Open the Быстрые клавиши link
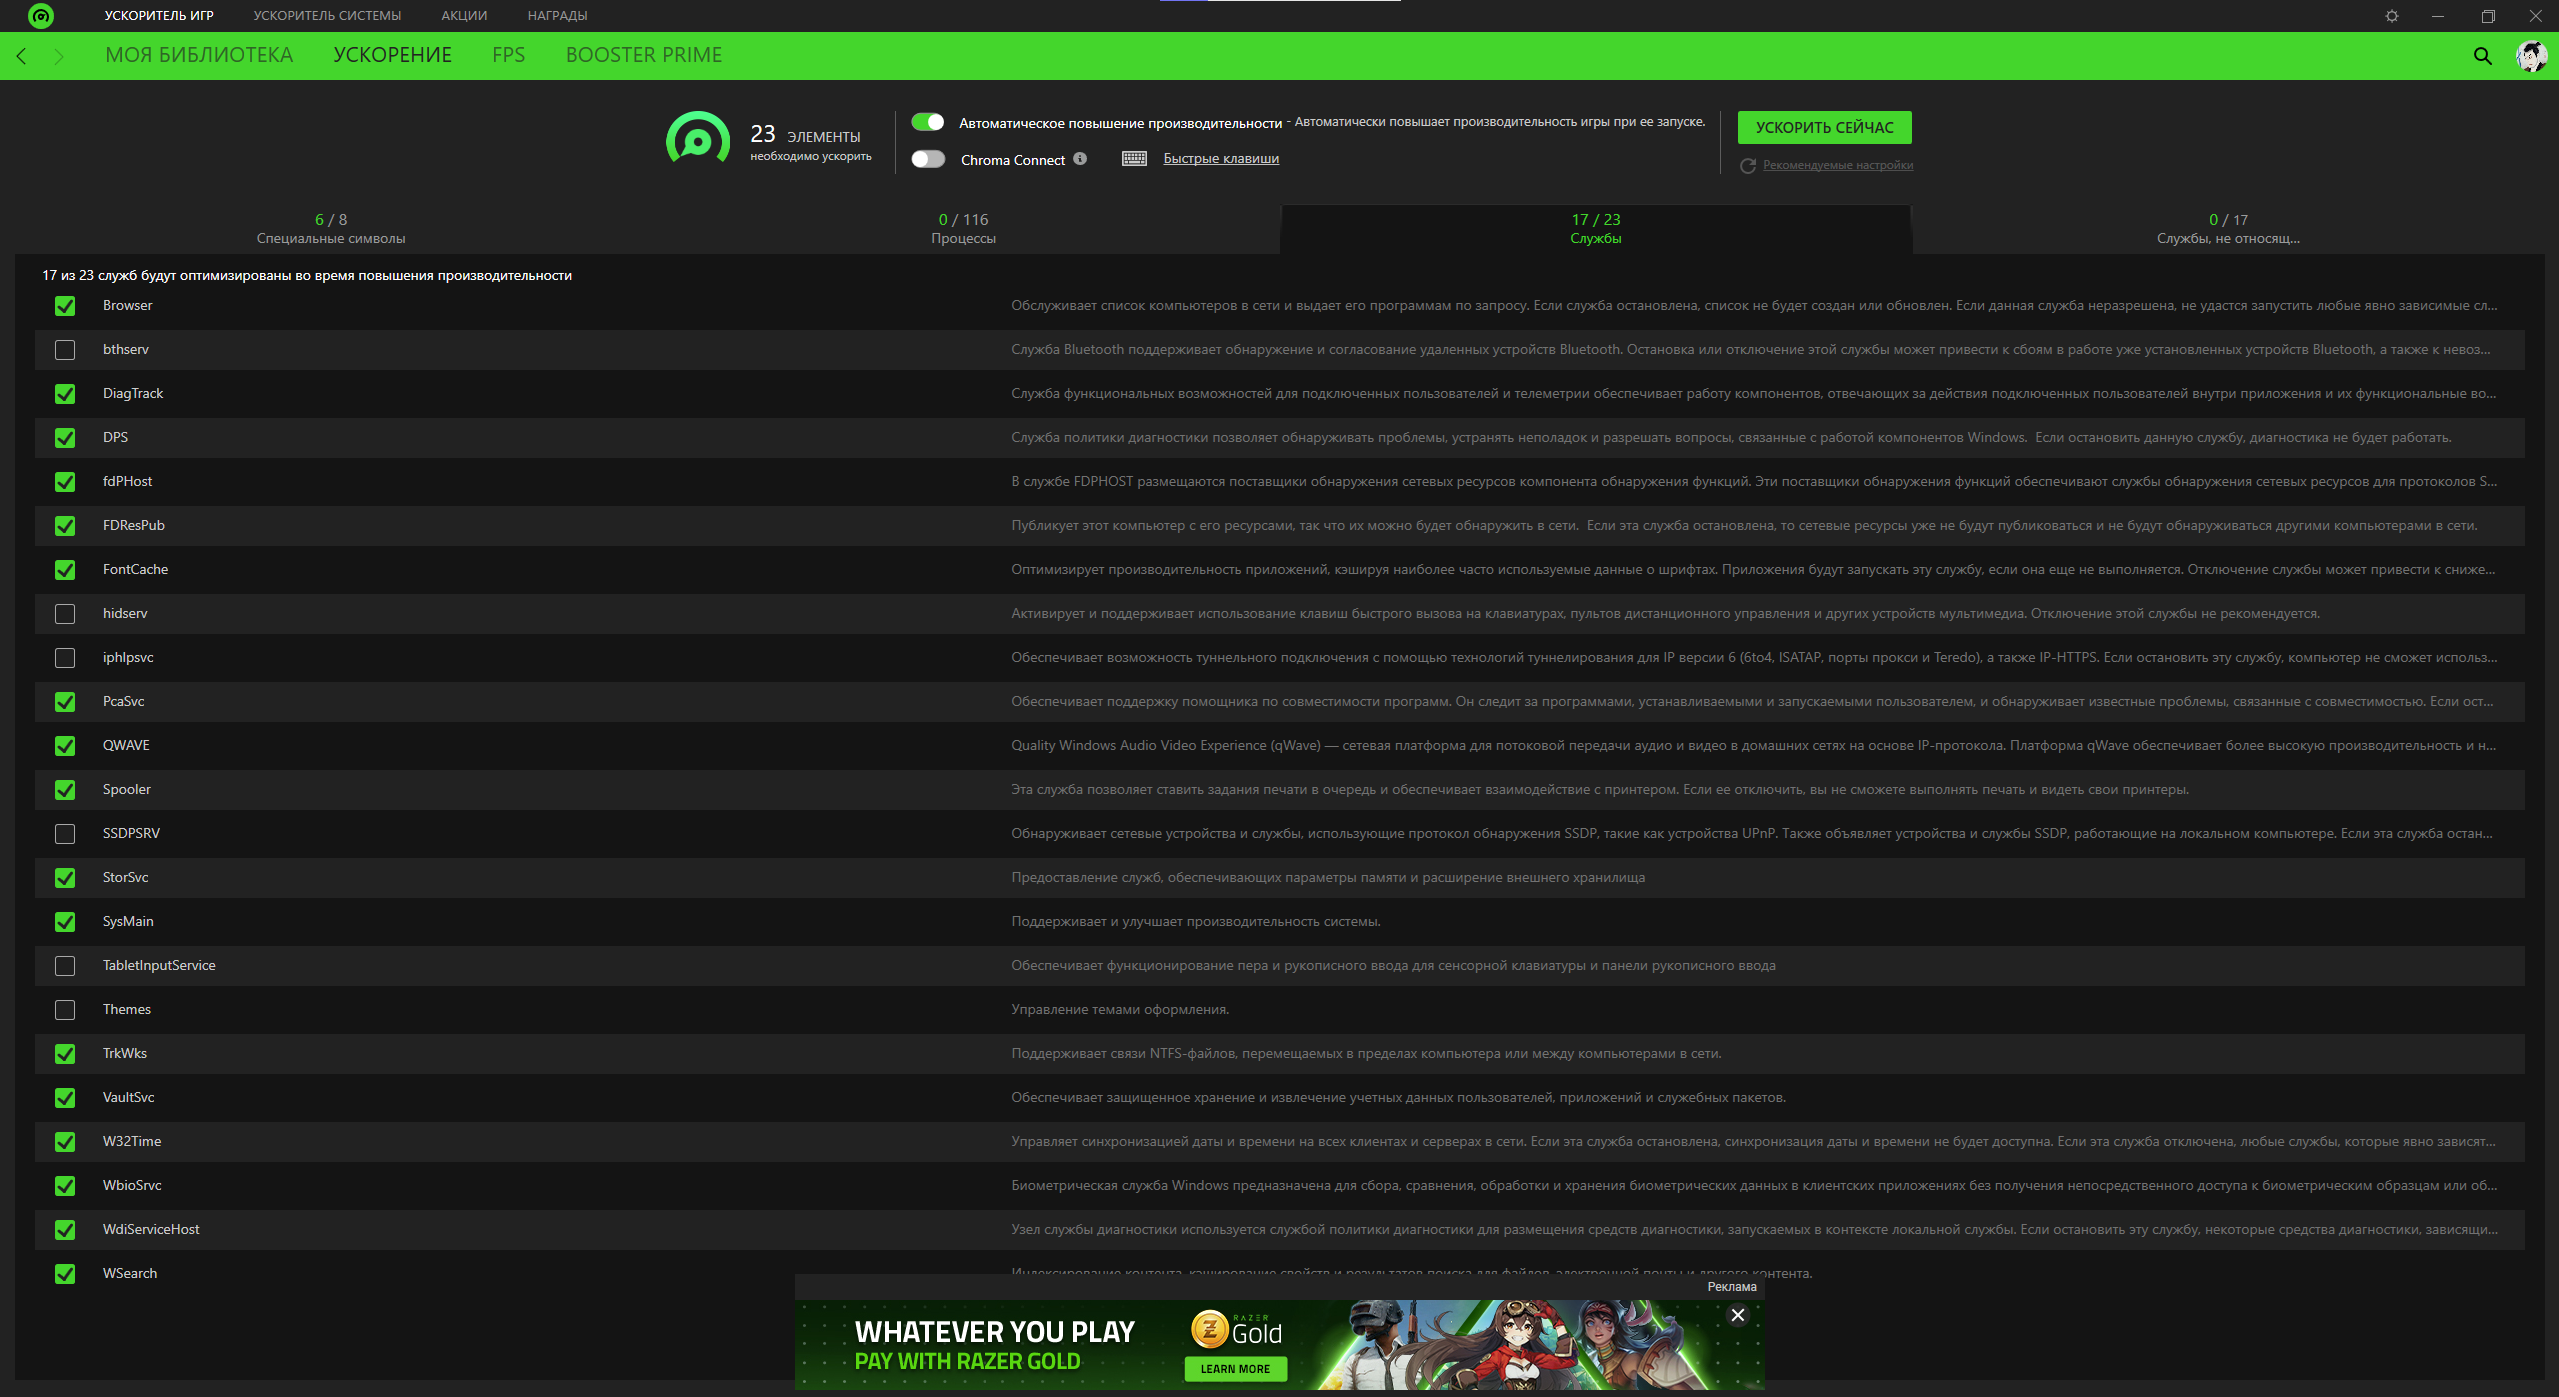The height and width of the screenshot is (1397, 2559). tap(1221, 158)
